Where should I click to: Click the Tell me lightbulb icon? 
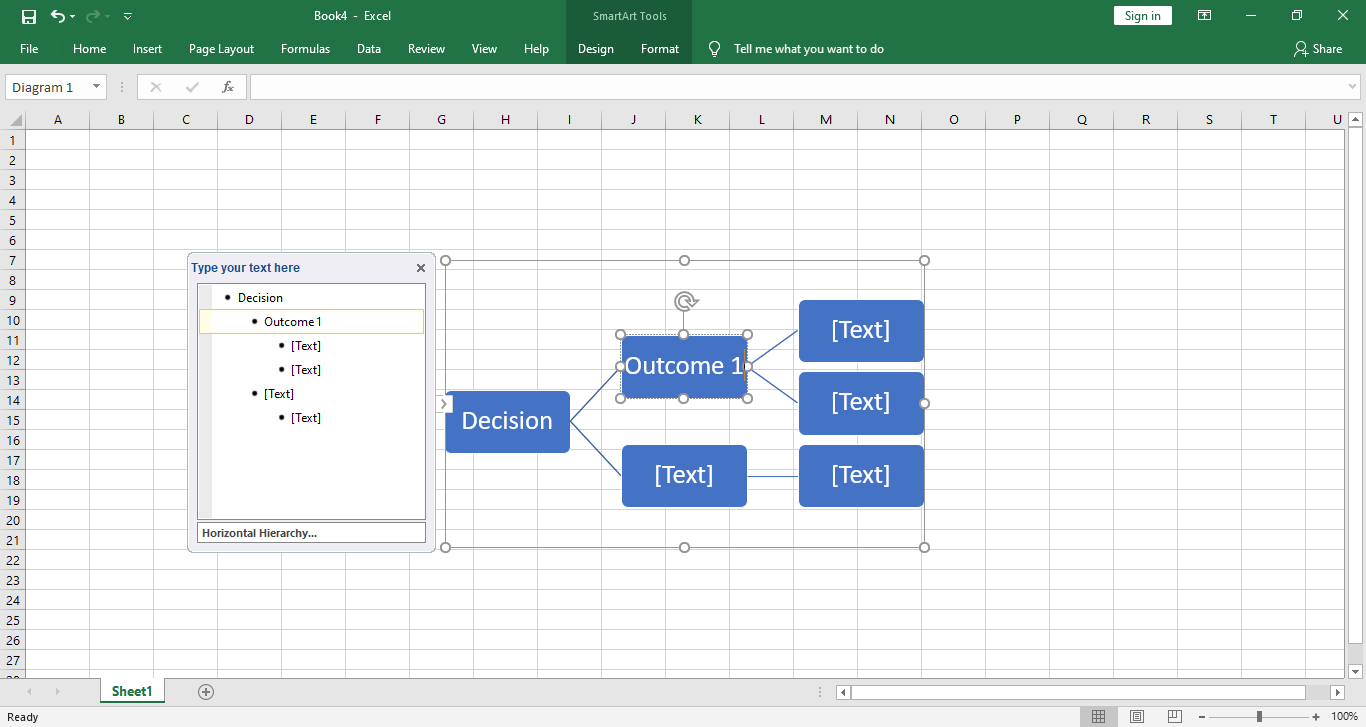[x=713, y=48]
